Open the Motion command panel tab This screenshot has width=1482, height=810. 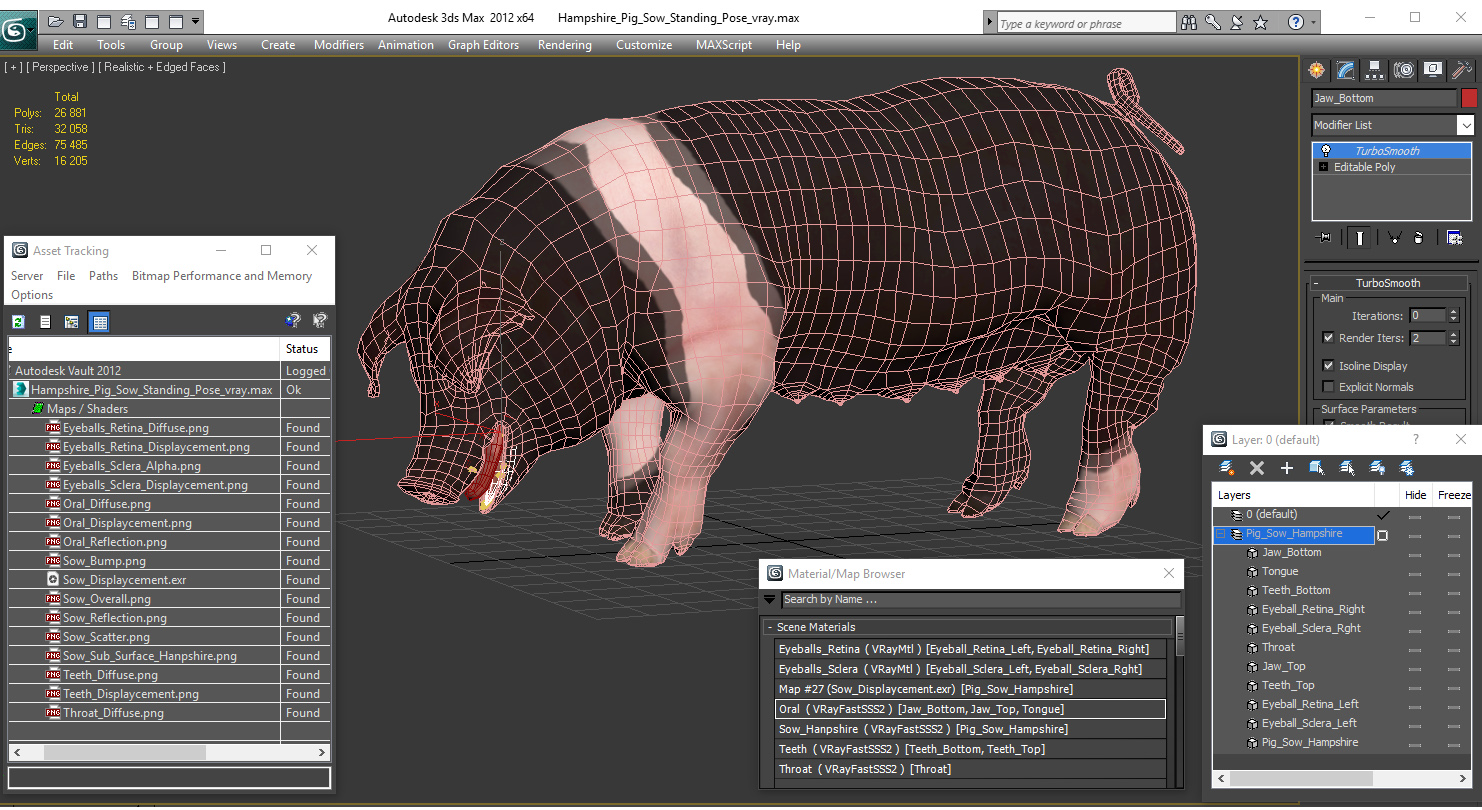pos(1404,69)
